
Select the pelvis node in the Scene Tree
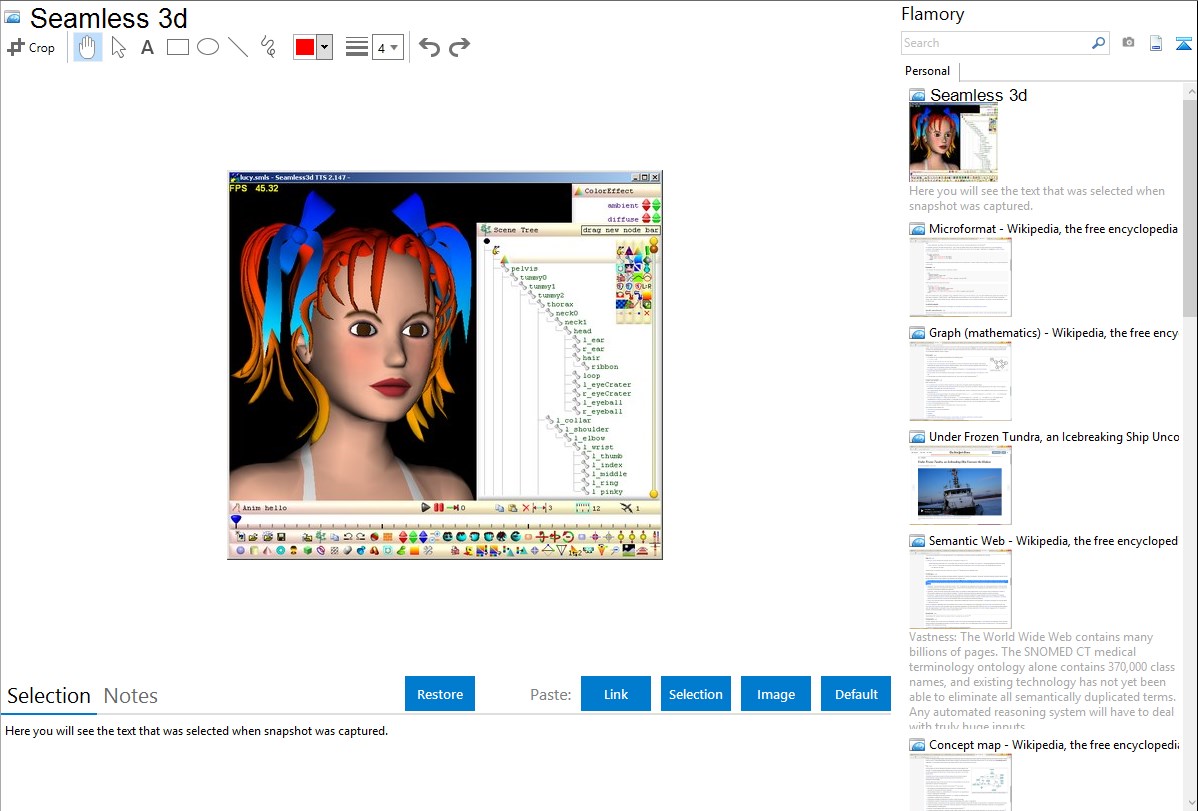pos(524,268)
